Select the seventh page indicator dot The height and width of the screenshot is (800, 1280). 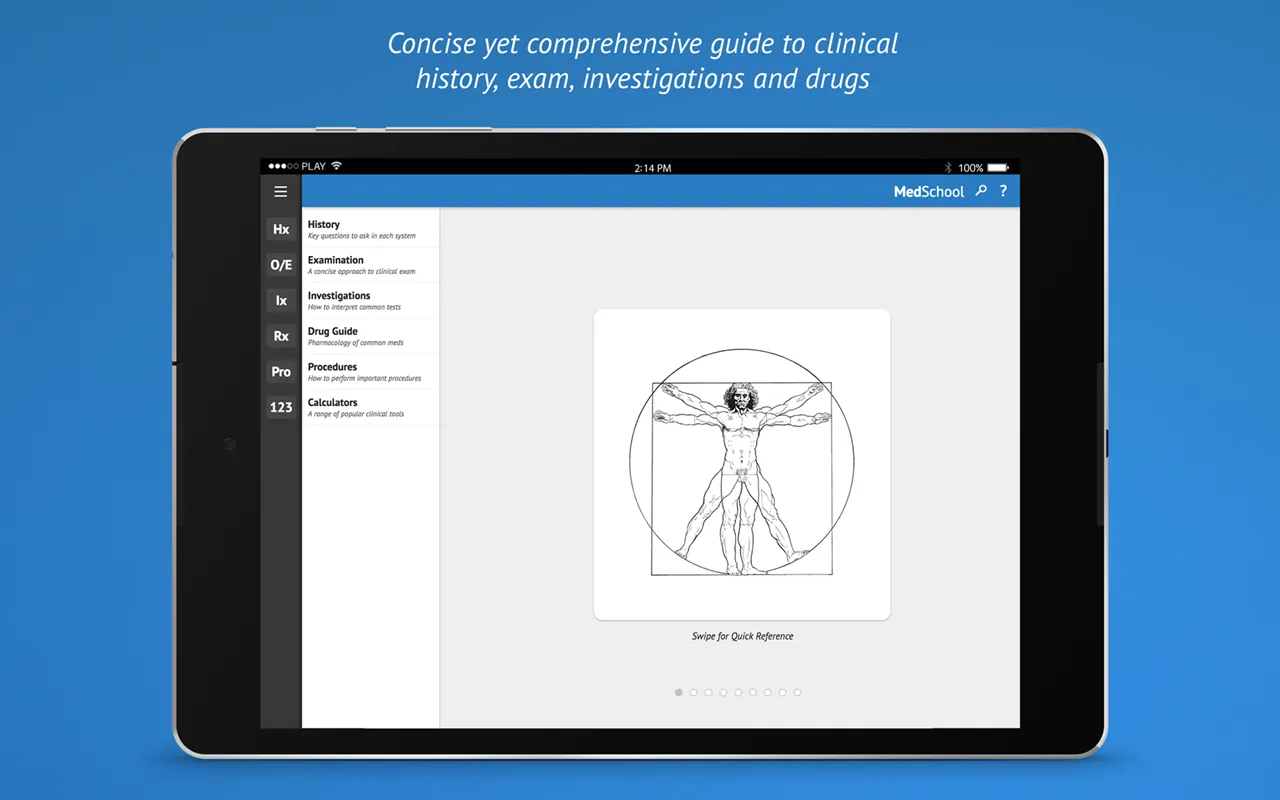click(x=768, y=692)
